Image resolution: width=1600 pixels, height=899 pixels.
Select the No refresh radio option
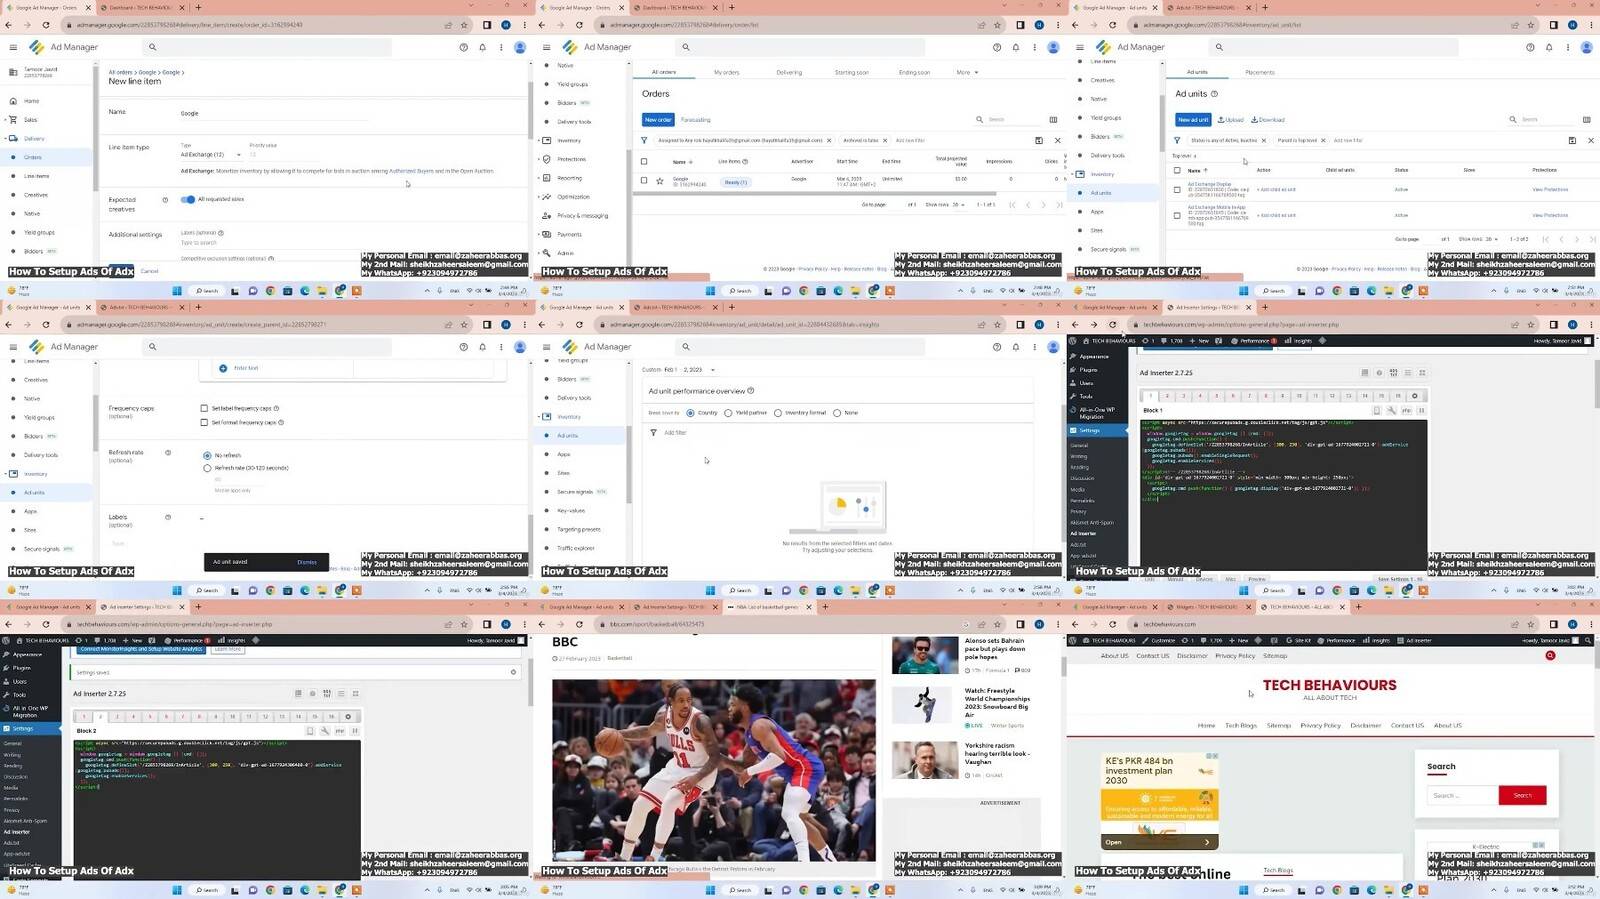207,455
